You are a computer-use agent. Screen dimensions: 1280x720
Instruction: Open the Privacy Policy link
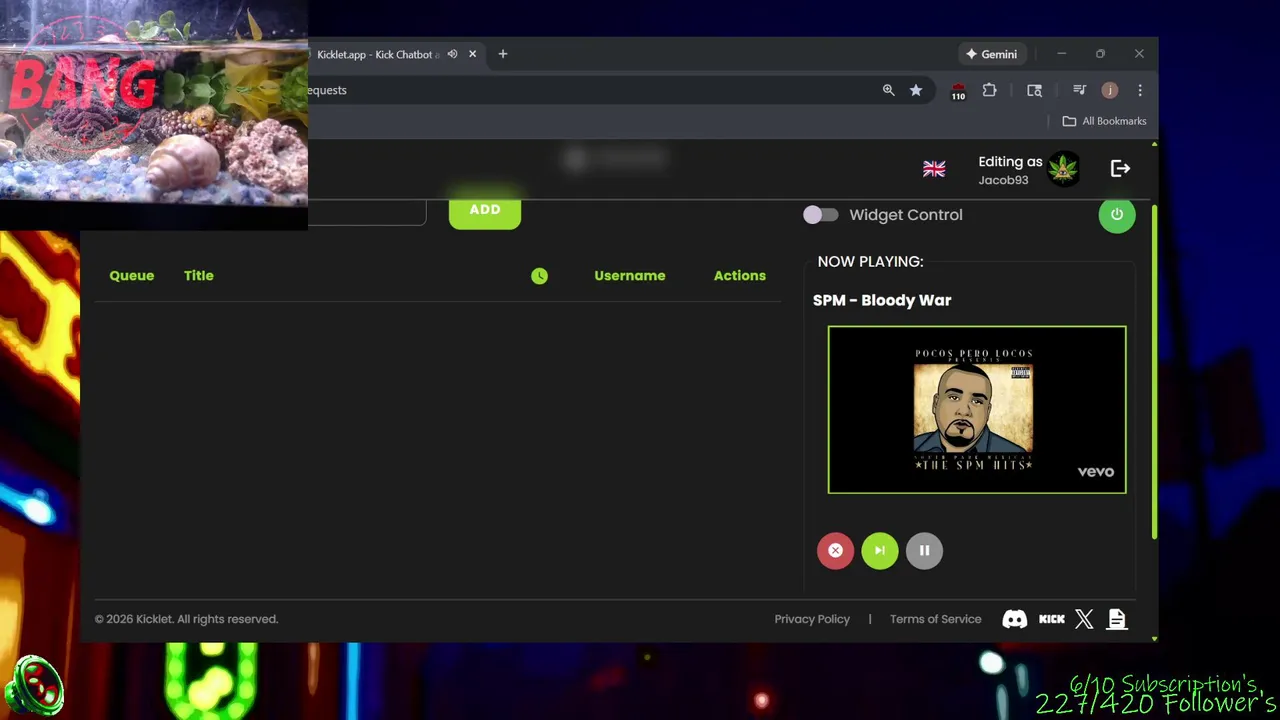pyautogui.click(x=812, y=619)
